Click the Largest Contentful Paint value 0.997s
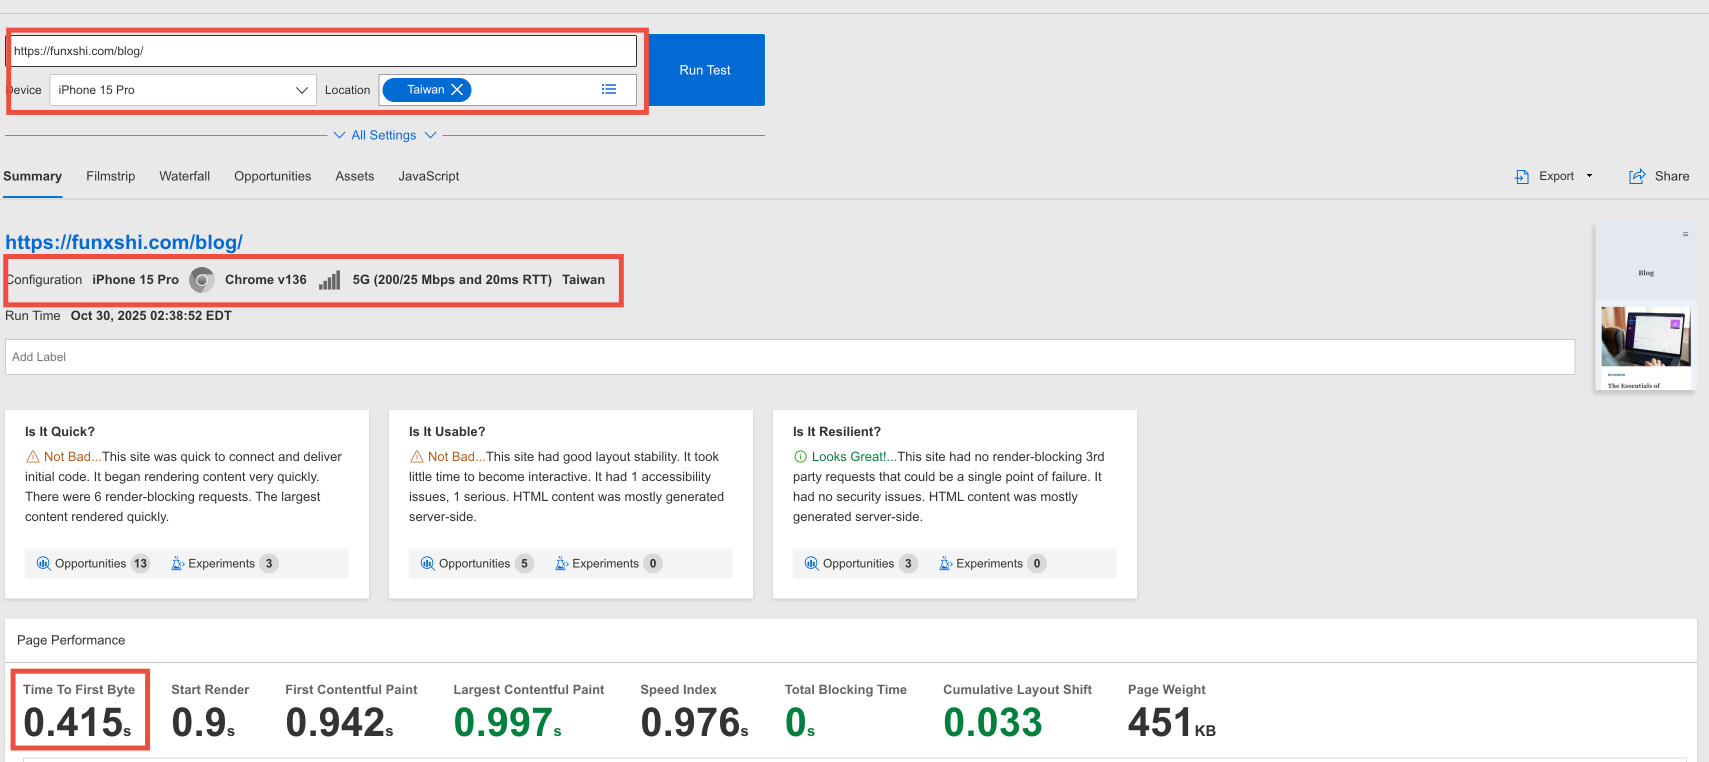 pos(507,723)
